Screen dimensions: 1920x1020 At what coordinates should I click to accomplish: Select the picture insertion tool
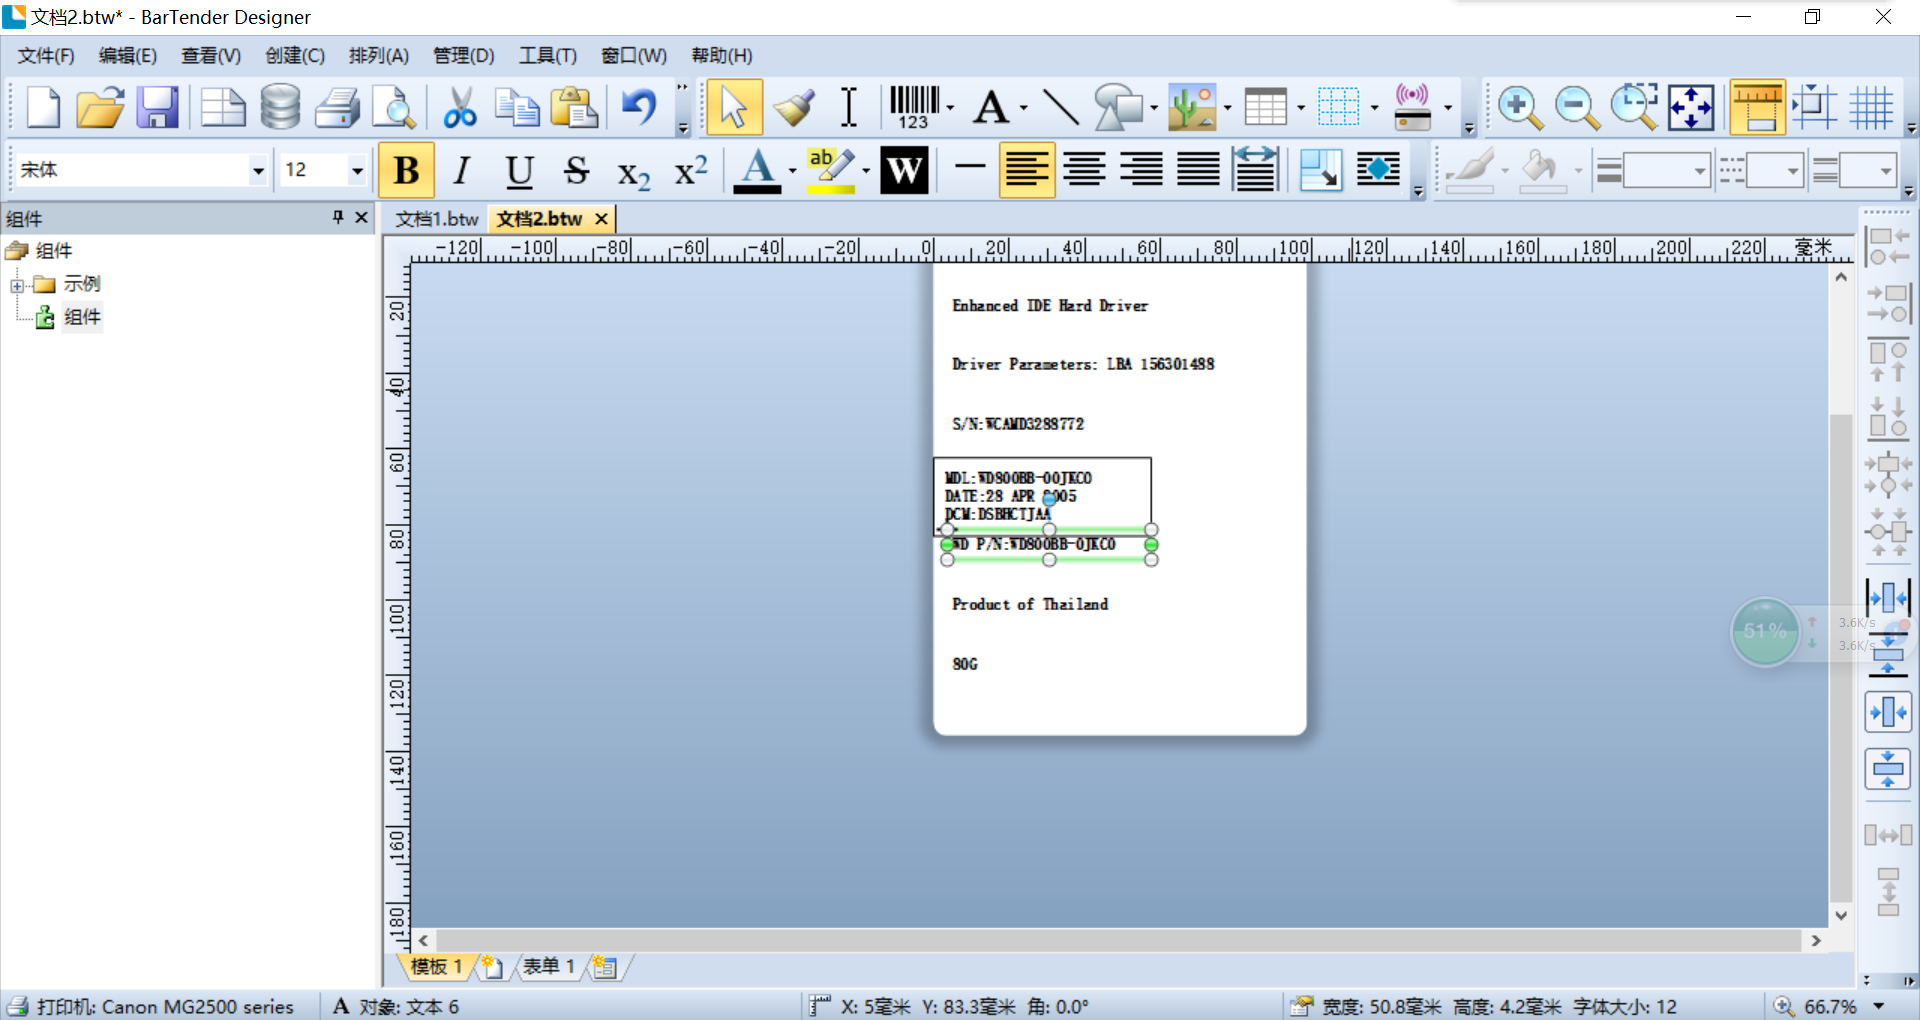pos(1192,108)
